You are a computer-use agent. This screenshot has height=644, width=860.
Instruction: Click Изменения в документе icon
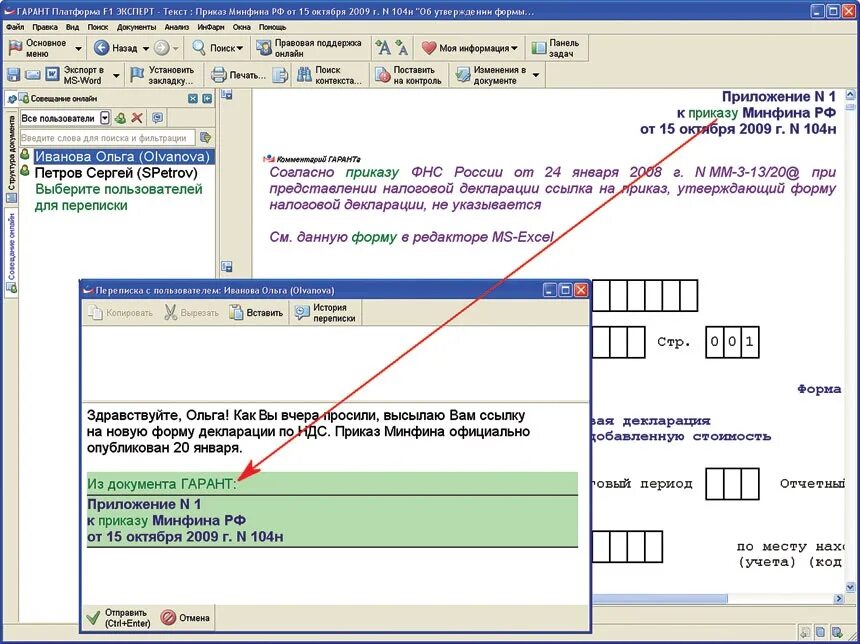pyautogui.click(x=463, y=75)
